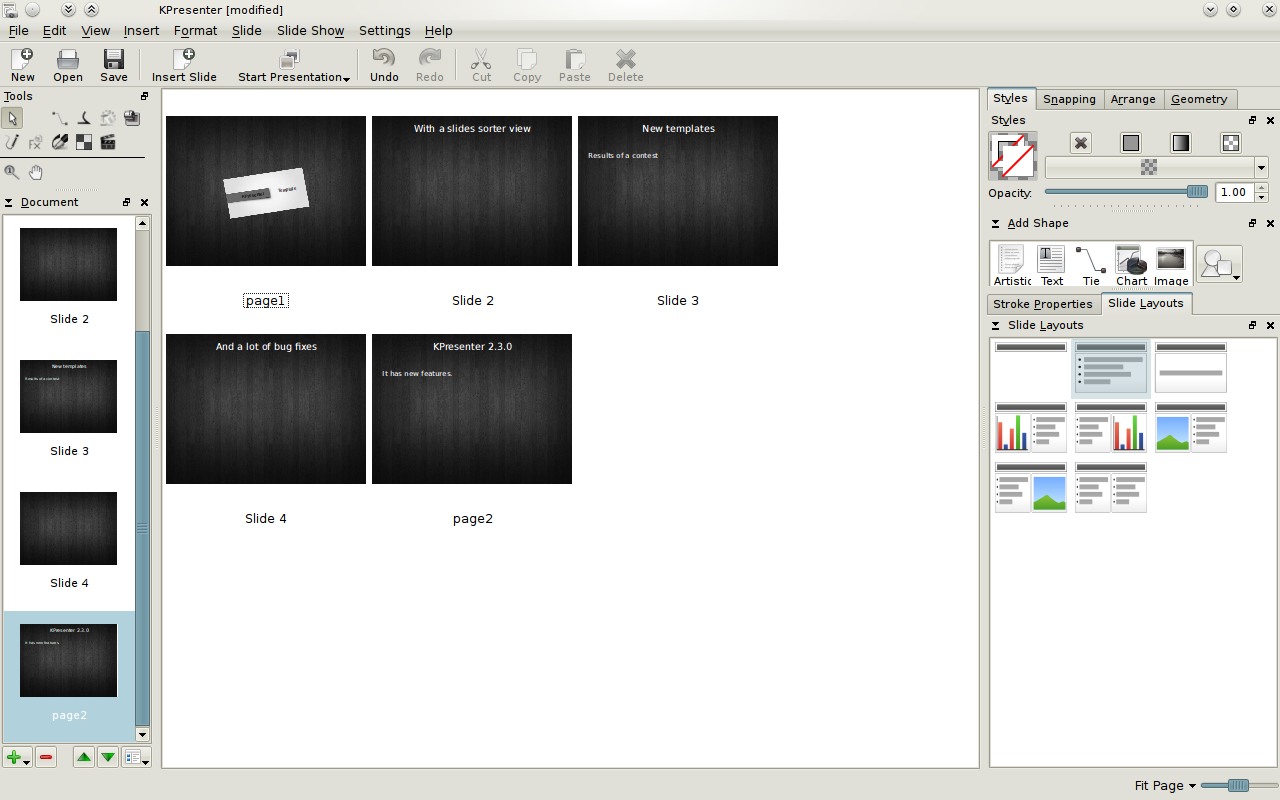Switch to Stroke Properties tab
Screen dimensions: 1280x800
1042,304
